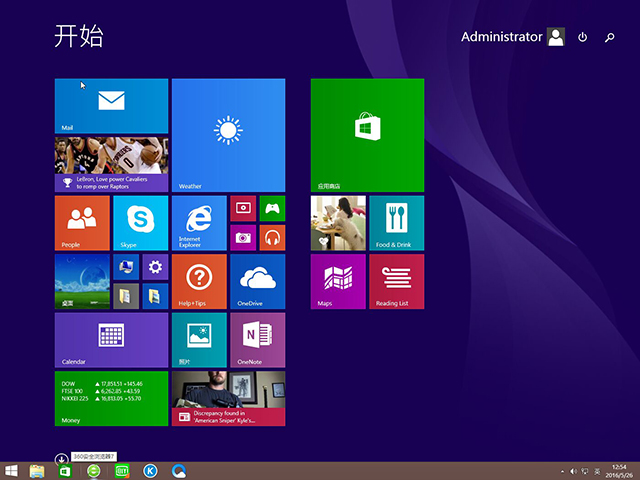Open the Store tile with shopping bag

[x=367, y=135]
